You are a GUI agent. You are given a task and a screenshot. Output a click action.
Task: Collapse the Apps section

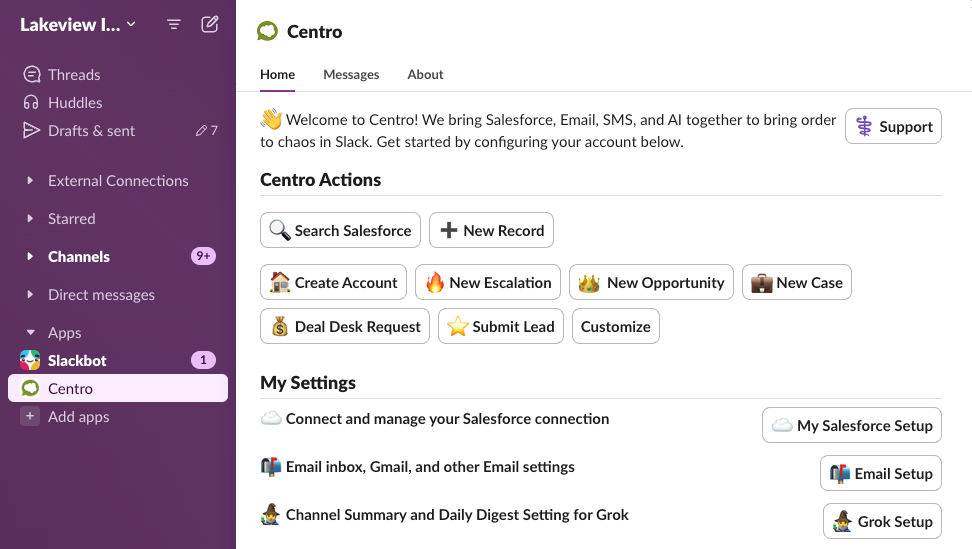[x=30, y=333]
